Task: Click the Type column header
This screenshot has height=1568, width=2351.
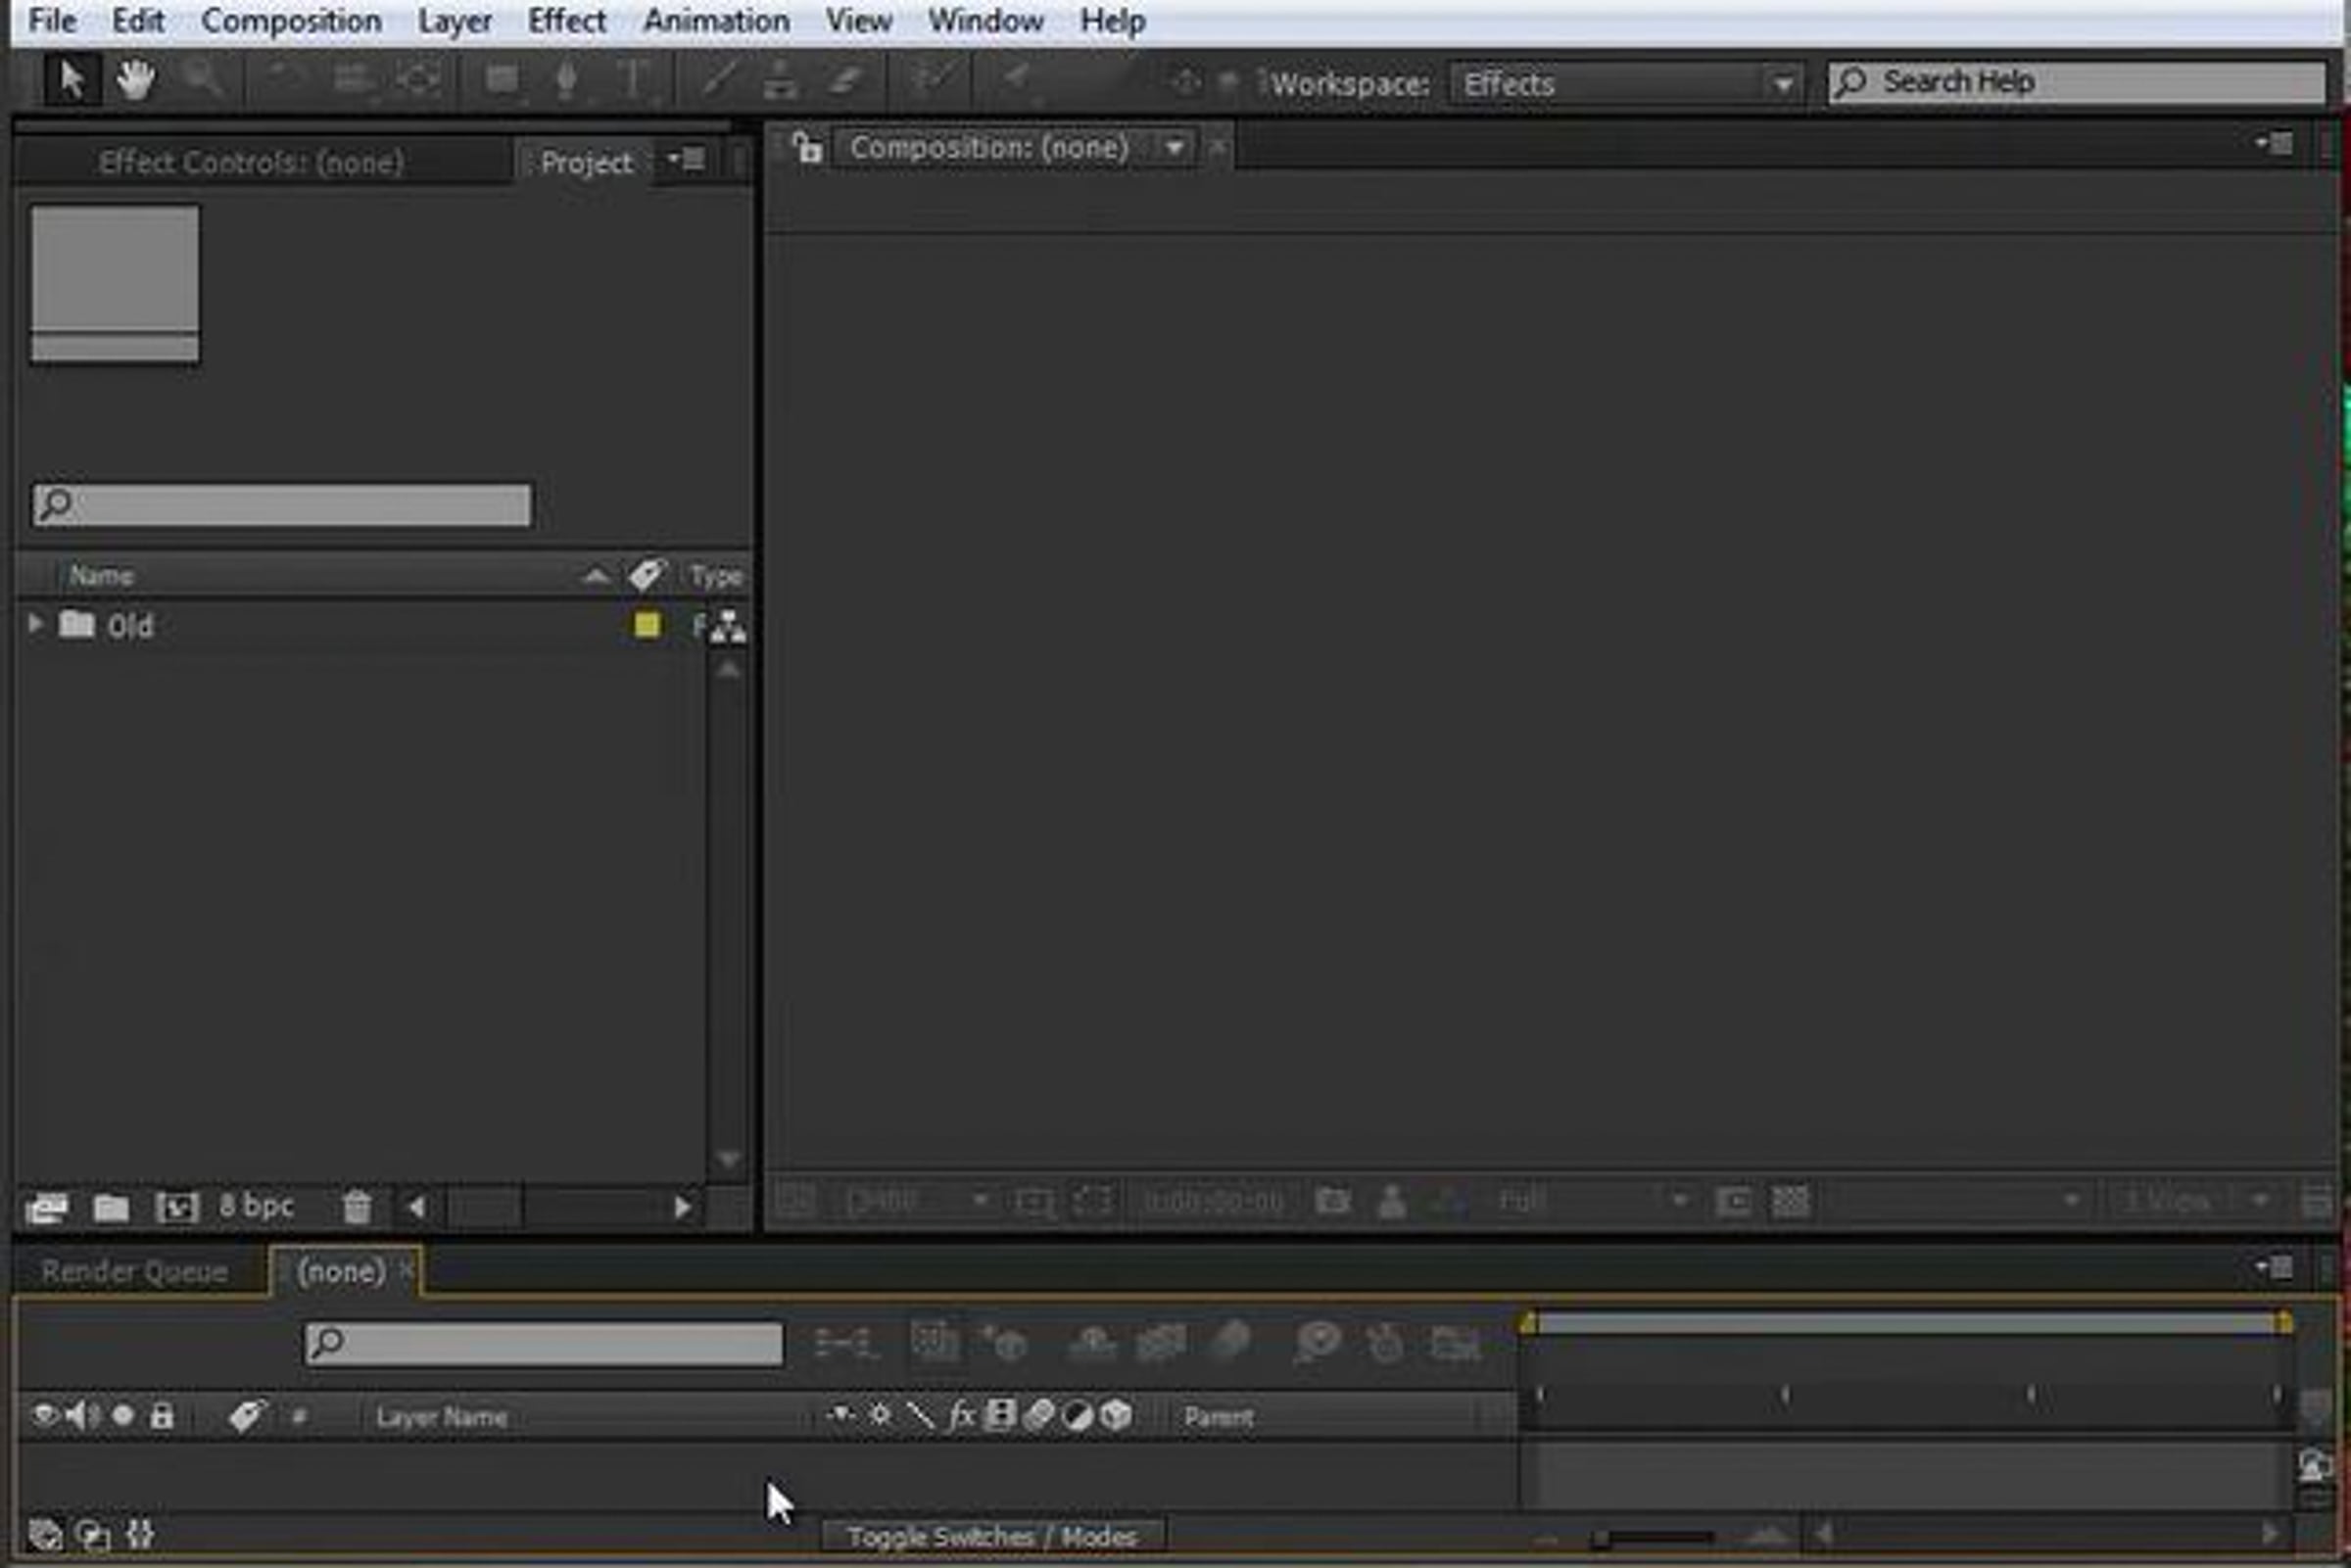Action: [x=716, y=576]
